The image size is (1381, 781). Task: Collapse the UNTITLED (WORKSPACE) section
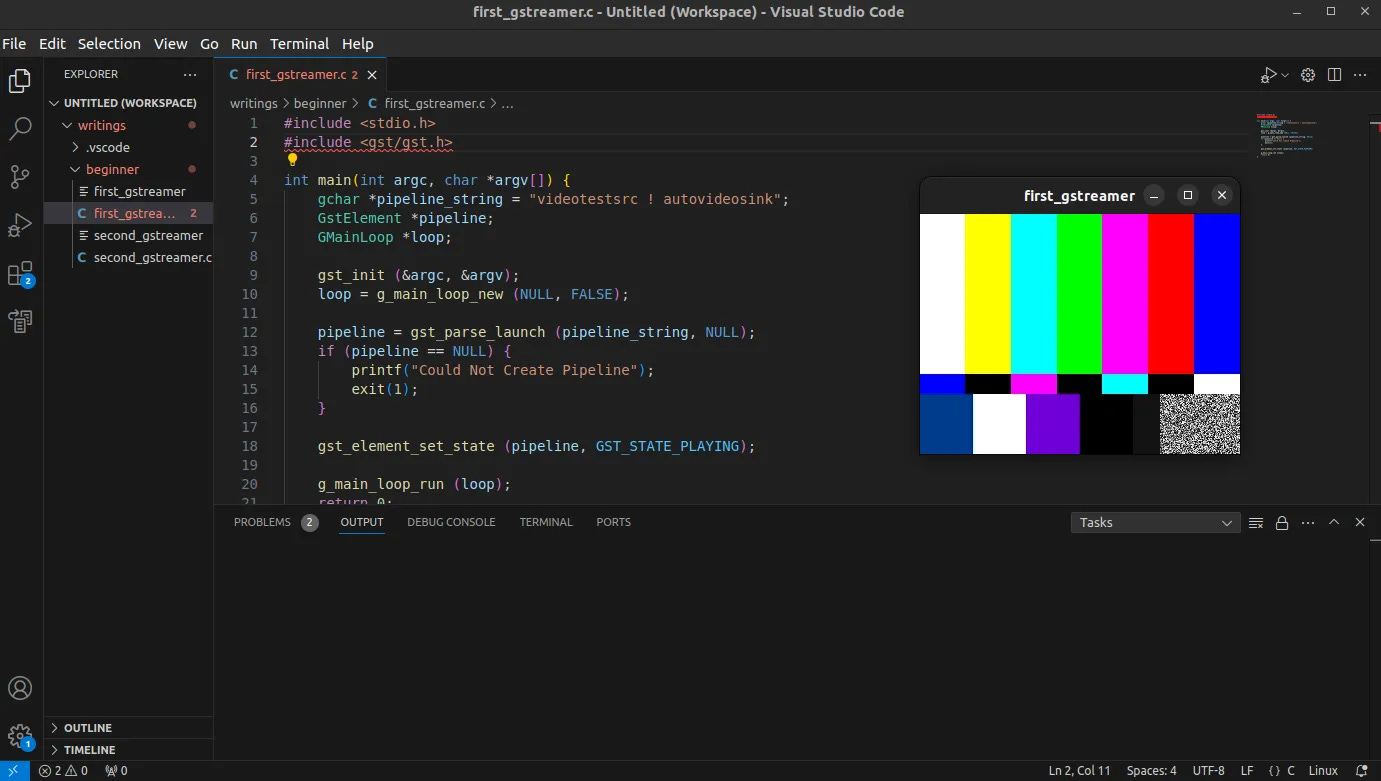pyautogui.click(x=129, y=103)
